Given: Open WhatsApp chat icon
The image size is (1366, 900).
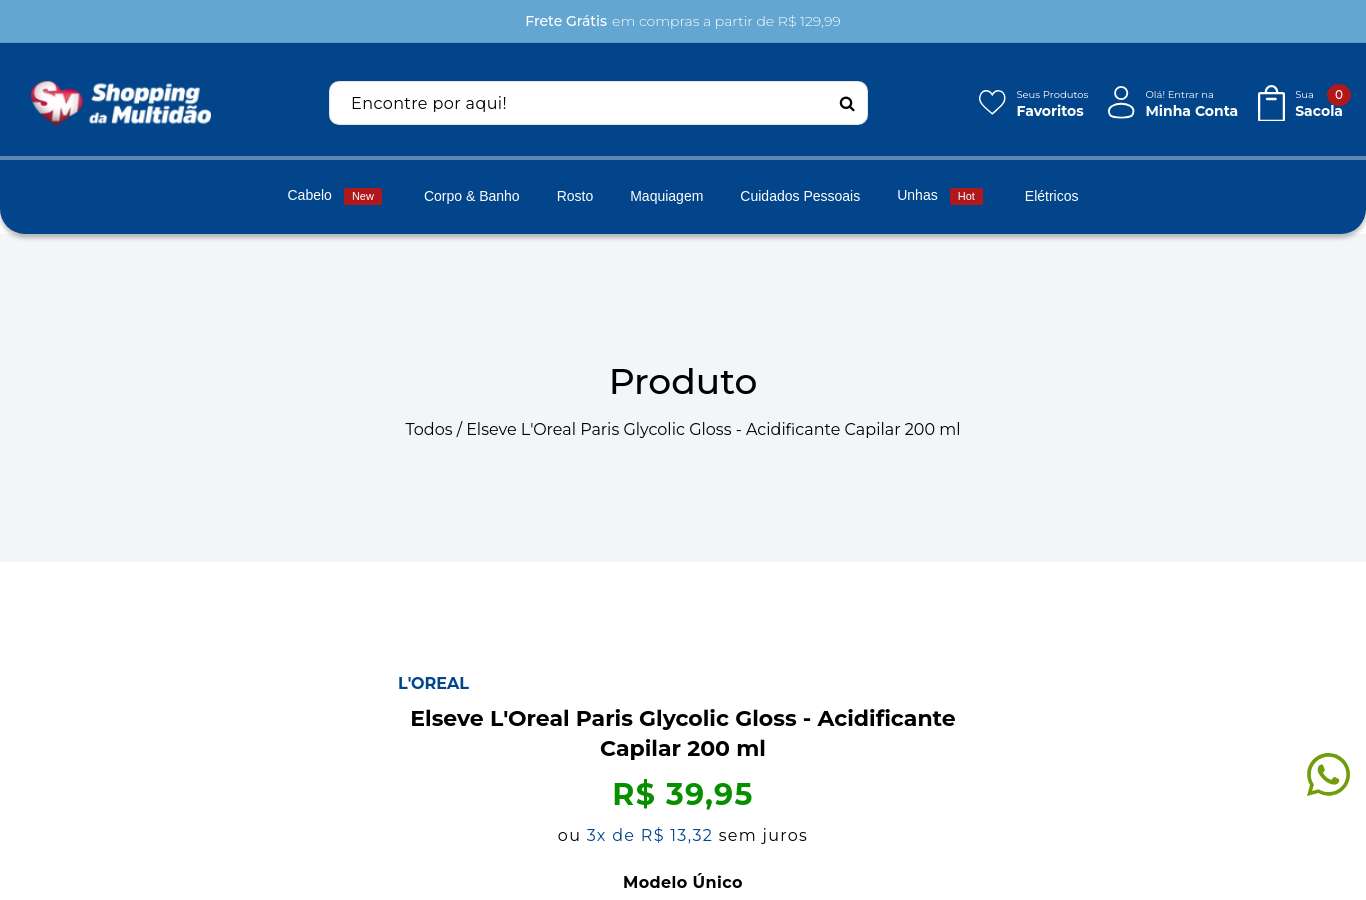Looking at the screenshot, I should pos(1328,775).
